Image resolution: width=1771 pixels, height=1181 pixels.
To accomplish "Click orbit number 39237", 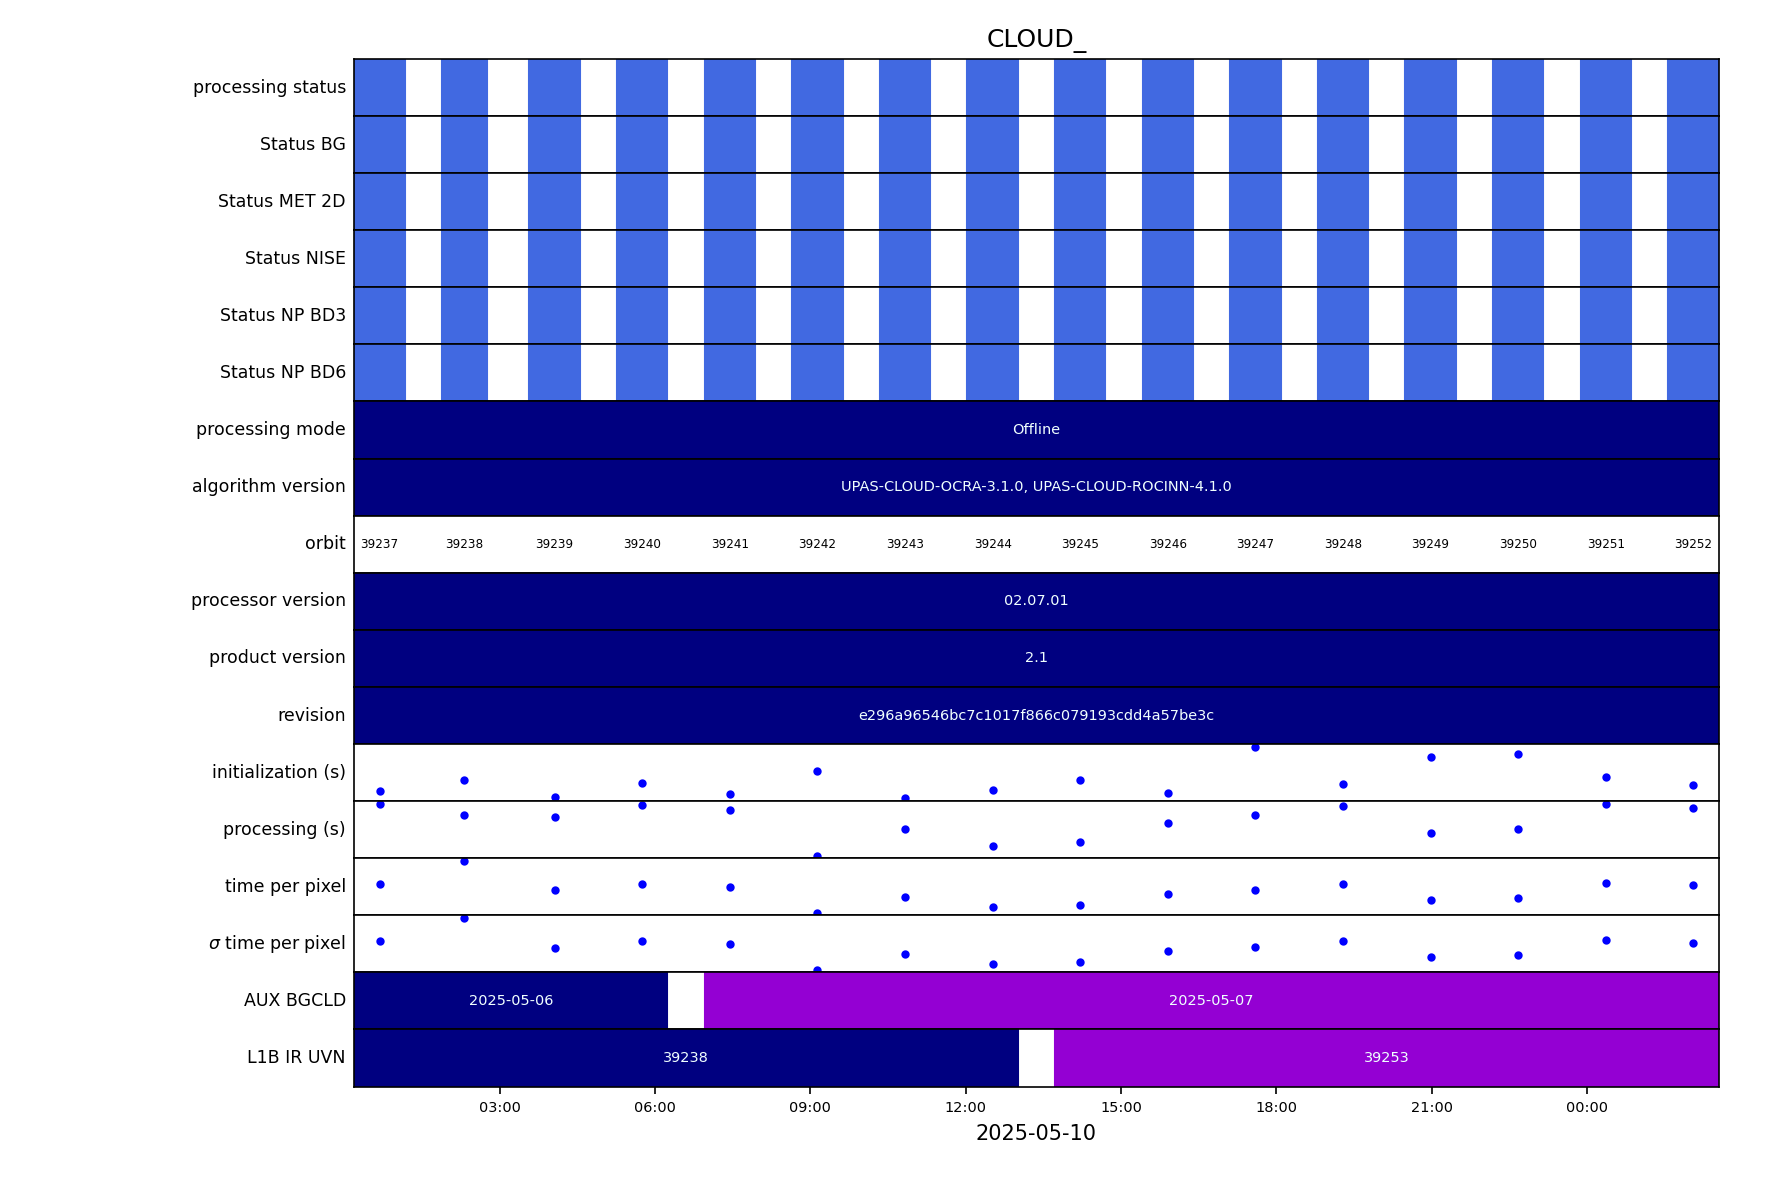I will (379, 544).
